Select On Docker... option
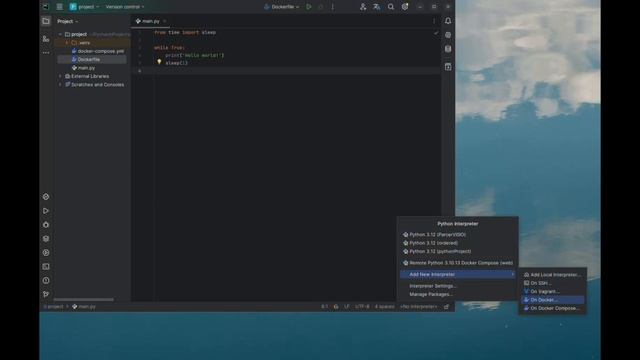This screenshot has height=360, width=640. pos(553,300)
